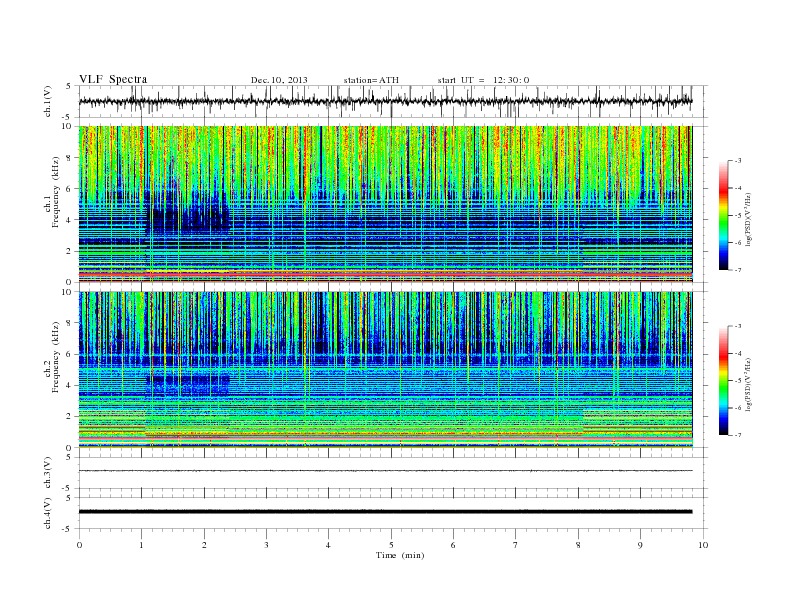Click the ch.2 "Frequency (kHz)" axis label
The image size is (792, 612).
55,356
